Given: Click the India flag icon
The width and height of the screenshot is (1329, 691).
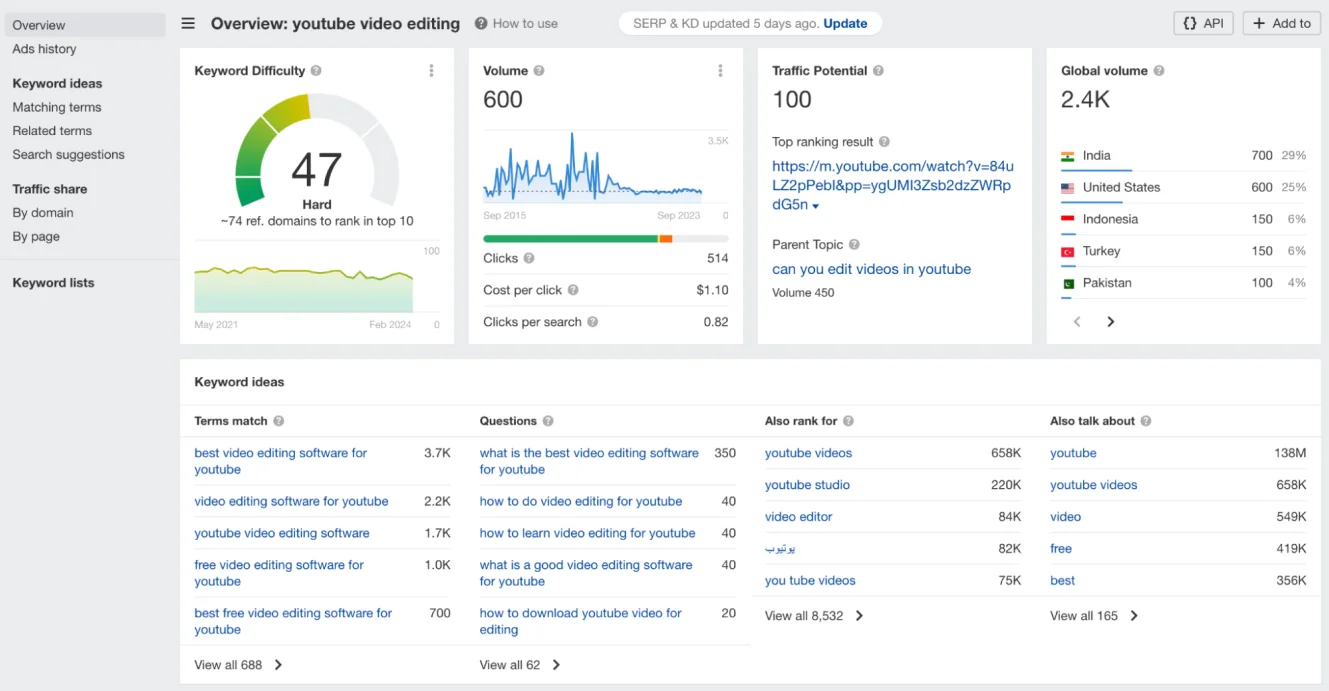Looking at the screenshot, I should pyautogui.click(x=1068, y=156).
